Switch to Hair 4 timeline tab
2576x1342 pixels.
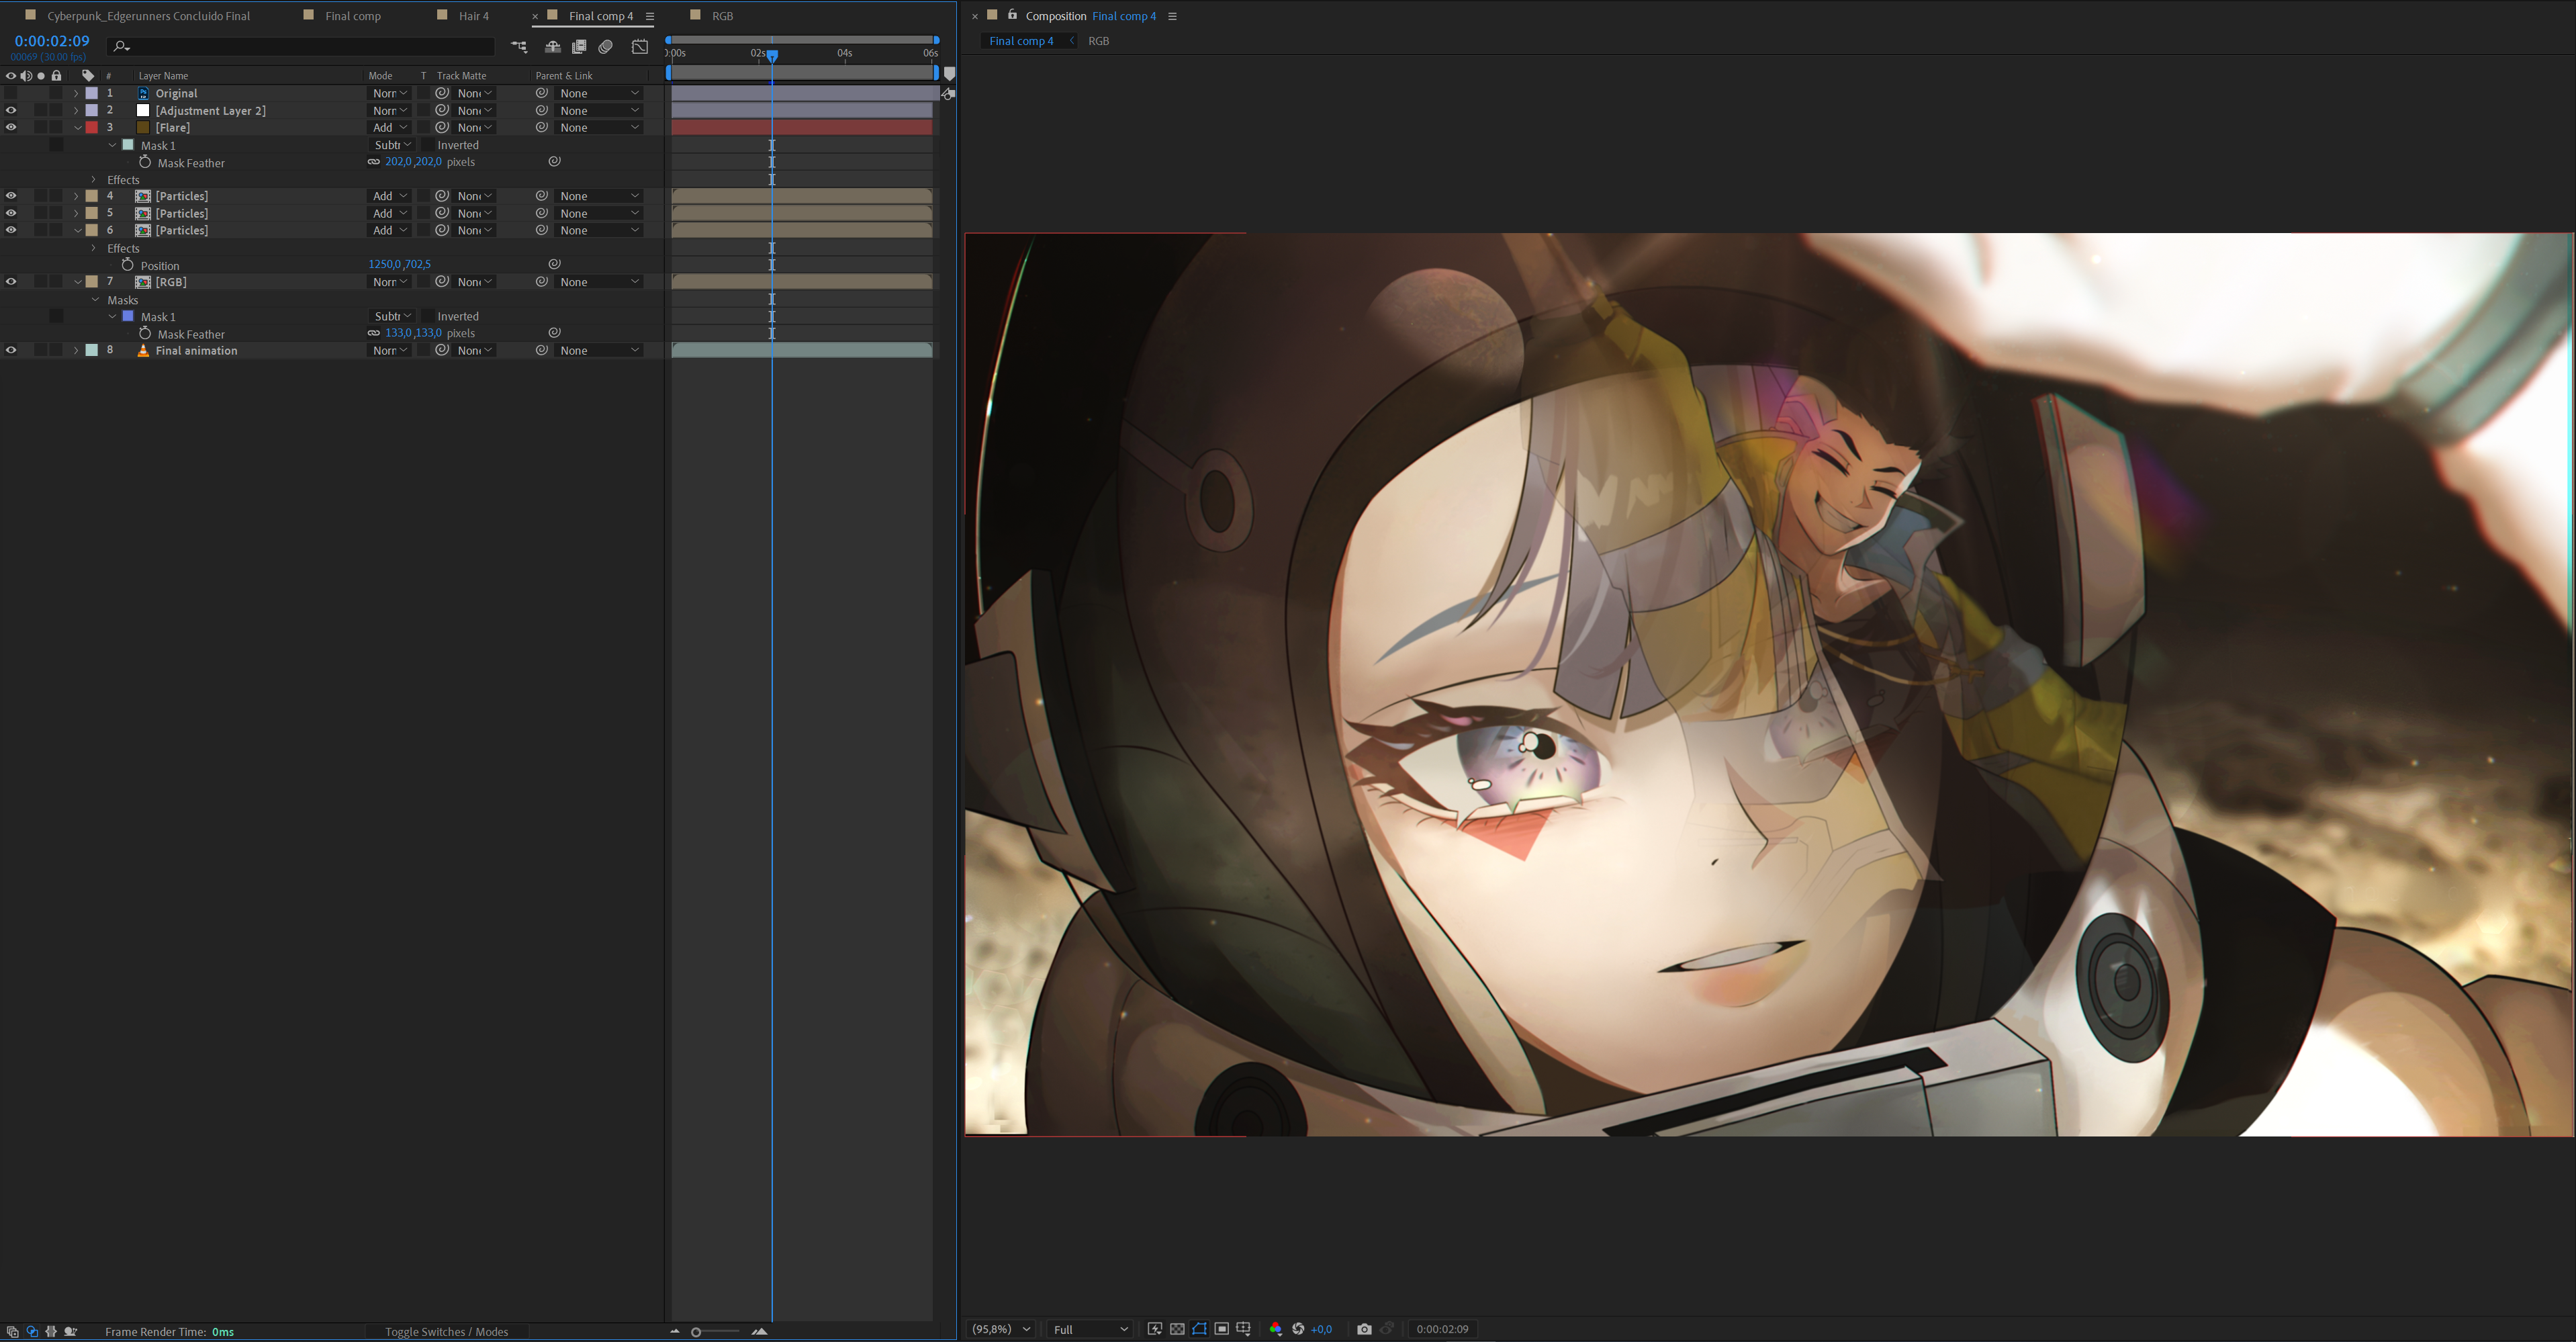click(474, 16)
